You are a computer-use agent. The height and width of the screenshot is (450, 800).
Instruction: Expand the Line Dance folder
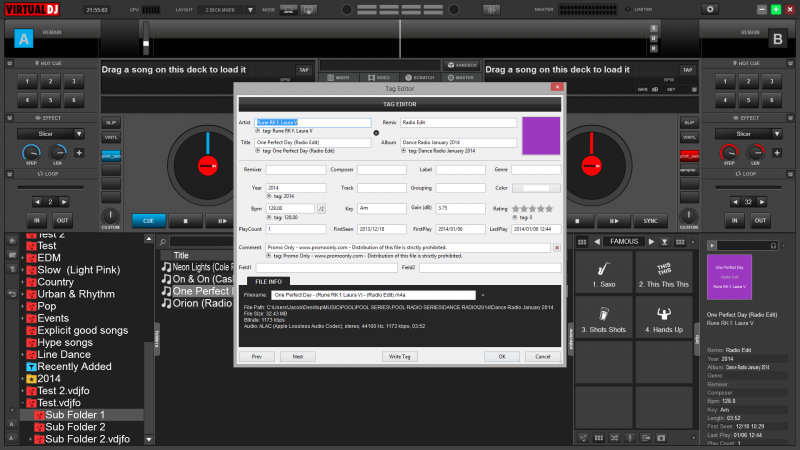coord(22,355)
